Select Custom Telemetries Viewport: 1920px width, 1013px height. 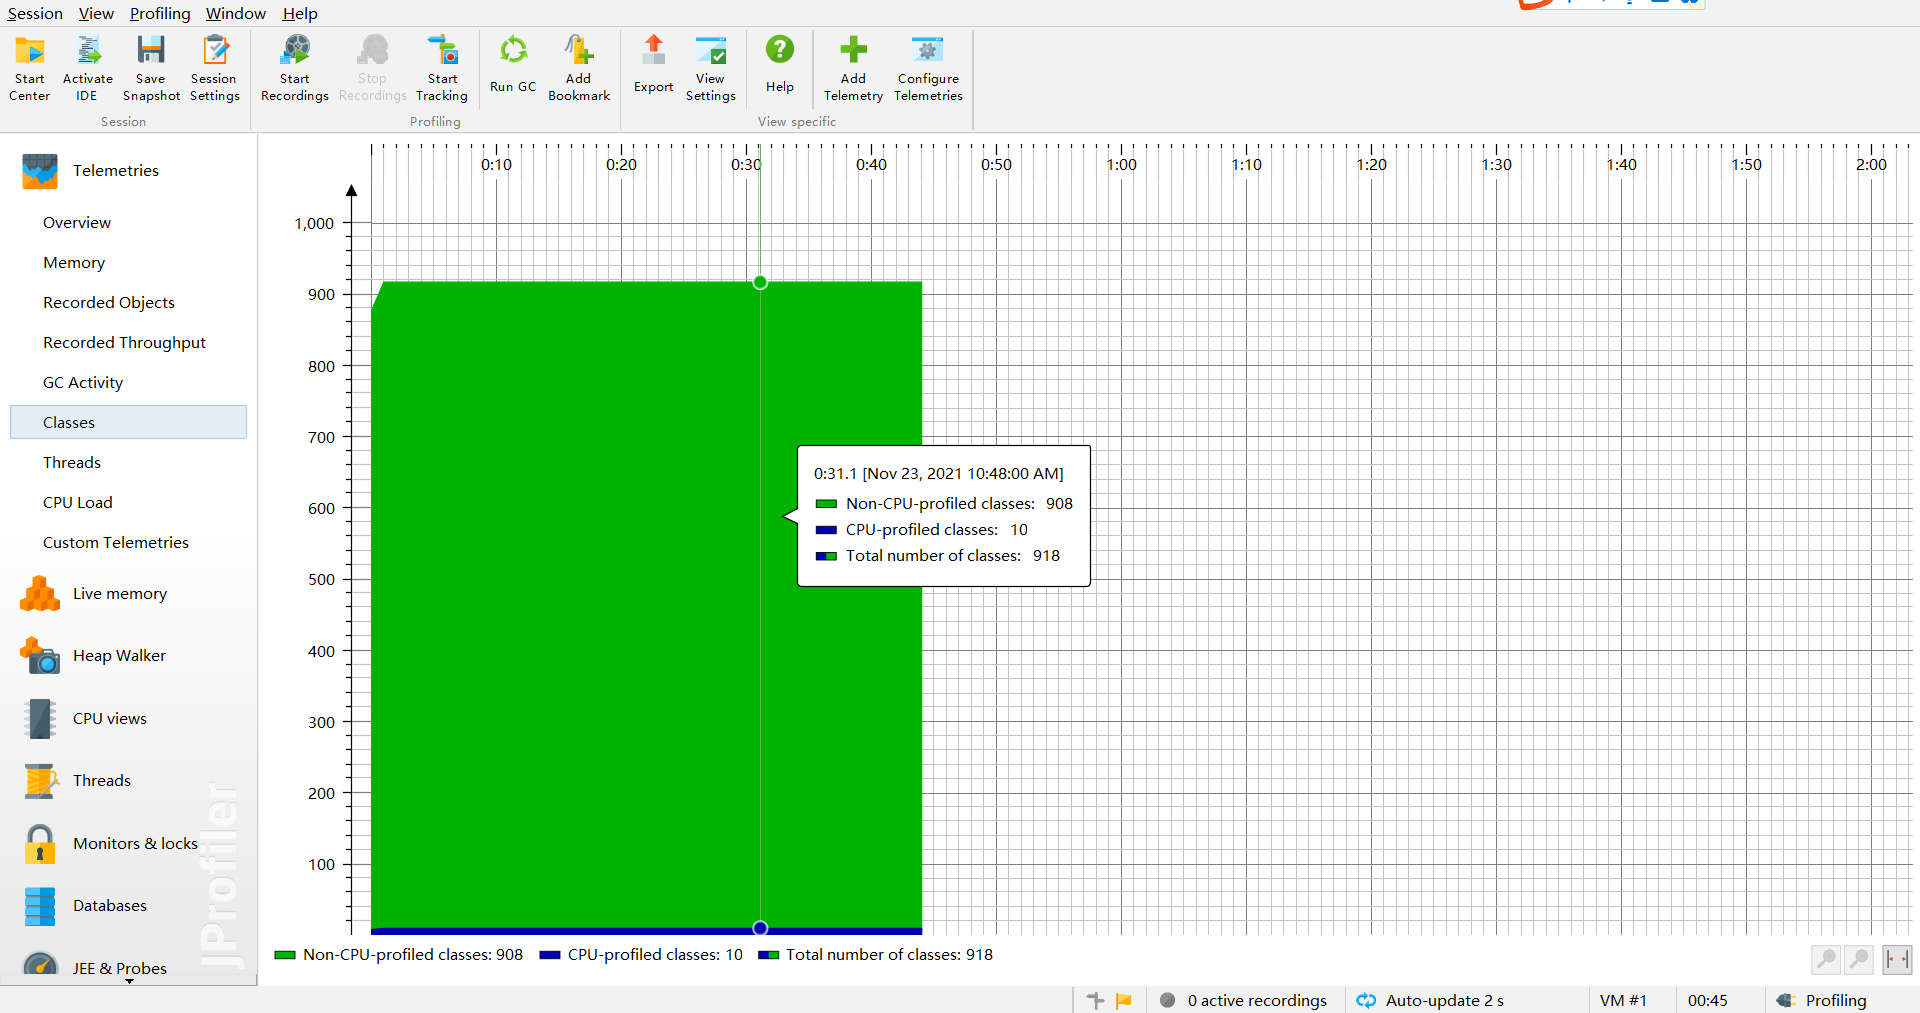[128, 542]
